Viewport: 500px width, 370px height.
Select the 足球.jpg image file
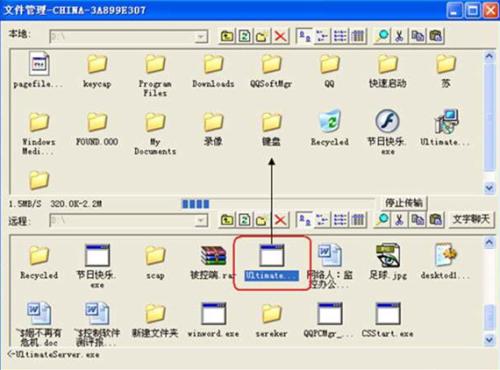tap(387, 261)
